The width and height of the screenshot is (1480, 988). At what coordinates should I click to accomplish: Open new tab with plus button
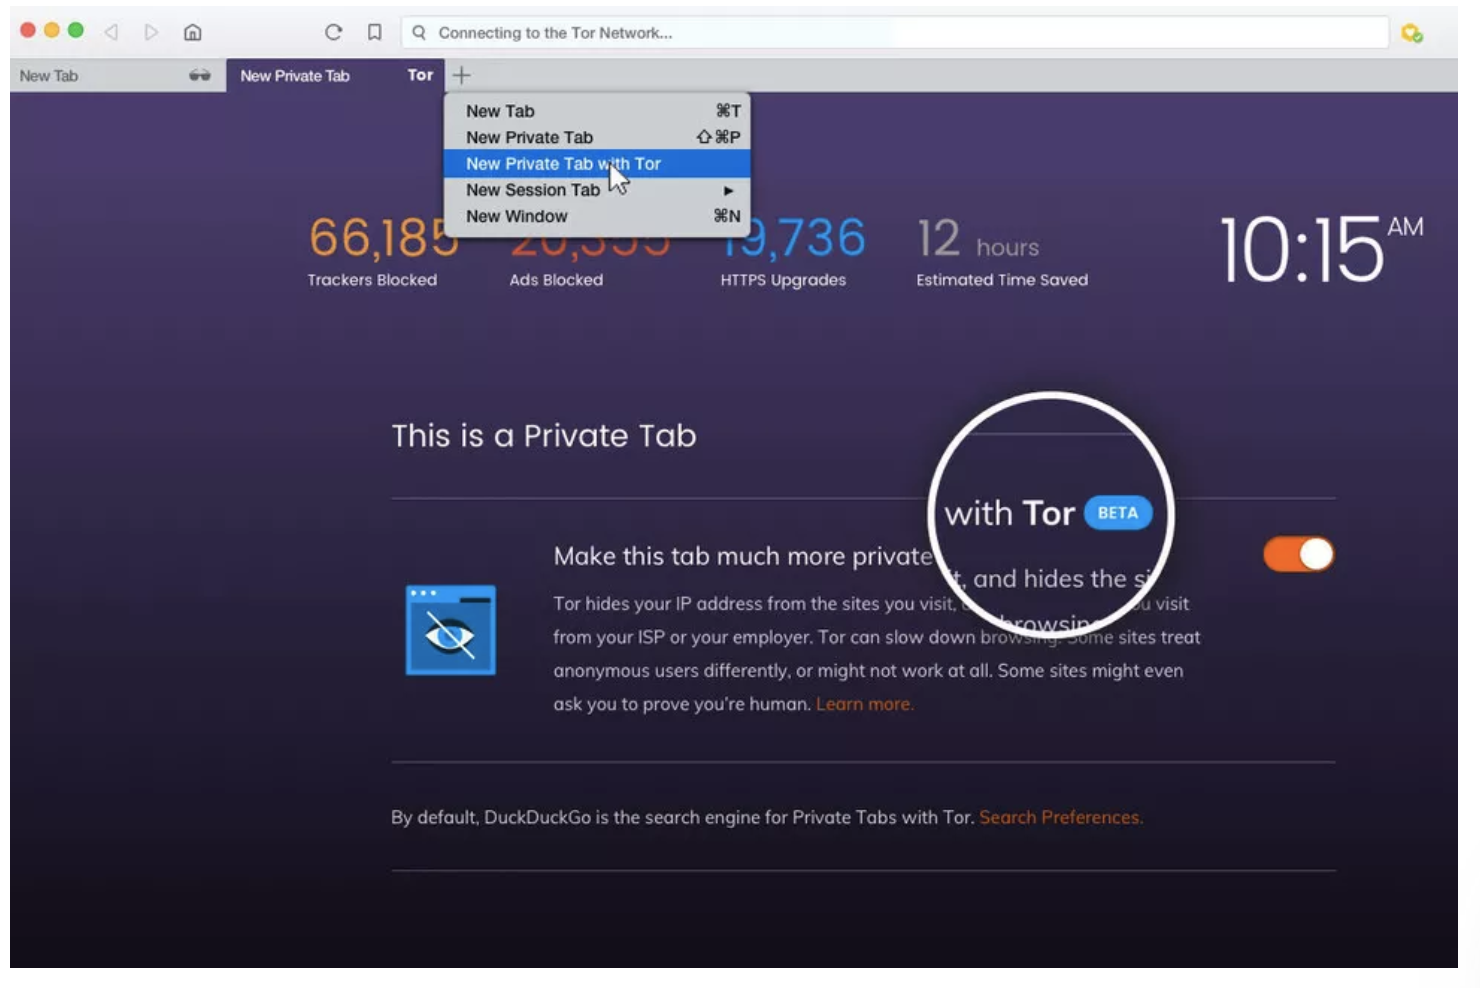[x=461, y=75]
